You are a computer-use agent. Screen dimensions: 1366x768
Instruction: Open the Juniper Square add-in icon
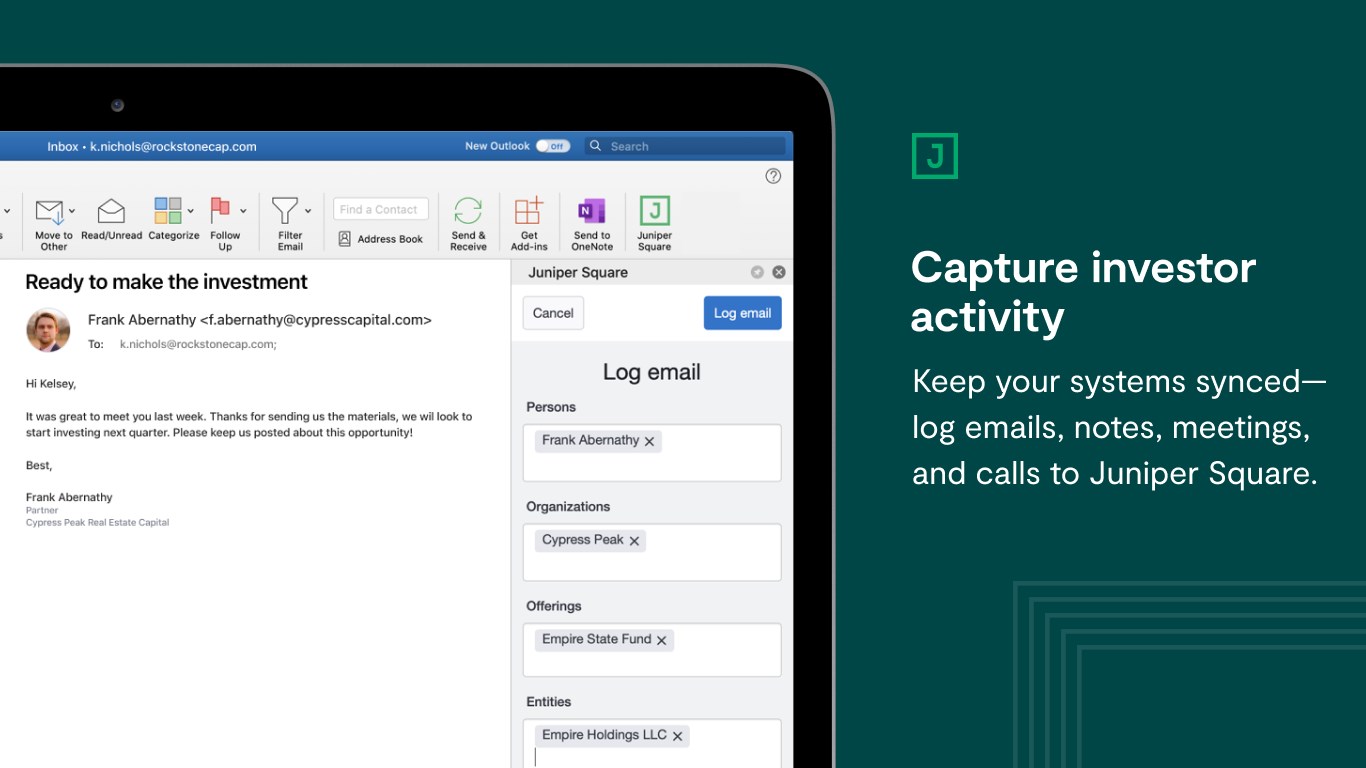click(655, 211)
